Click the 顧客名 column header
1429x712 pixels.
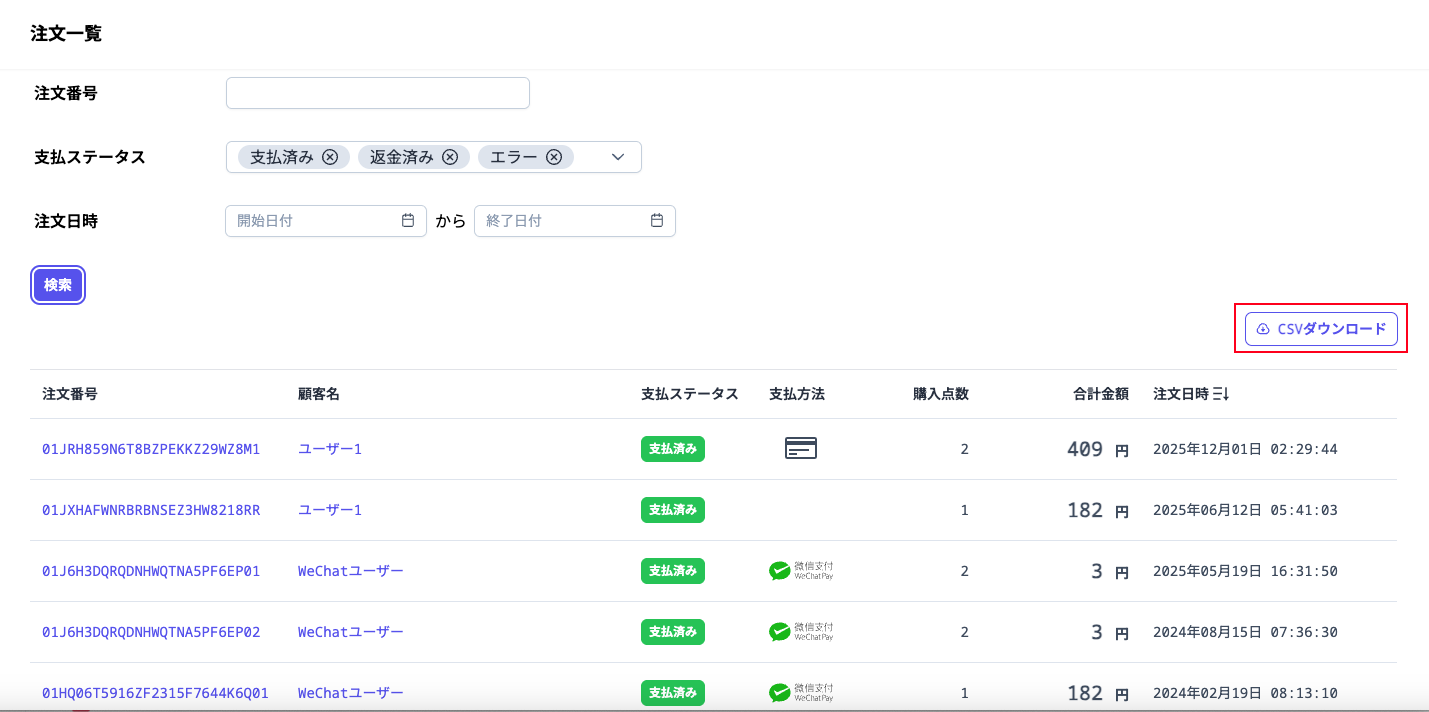[319, 394]
